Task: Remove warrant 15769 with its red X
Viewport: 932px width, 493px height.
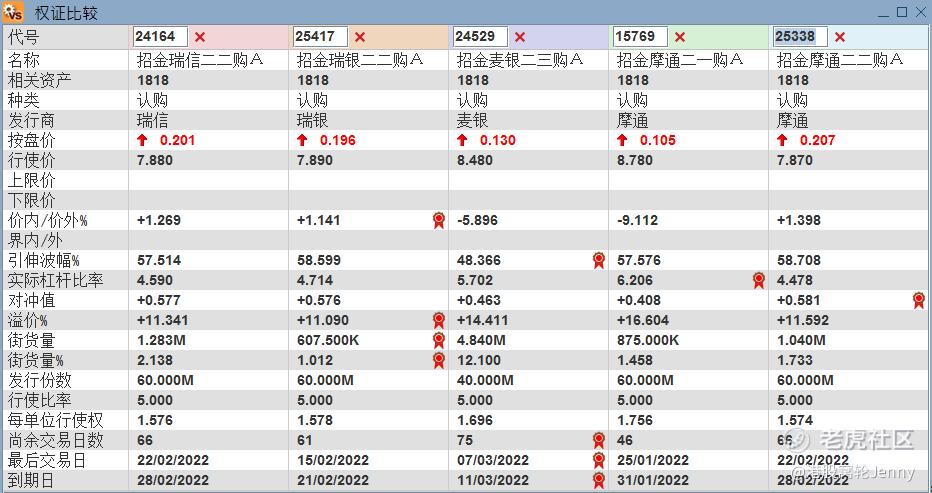Action: (x=680, y=37)
